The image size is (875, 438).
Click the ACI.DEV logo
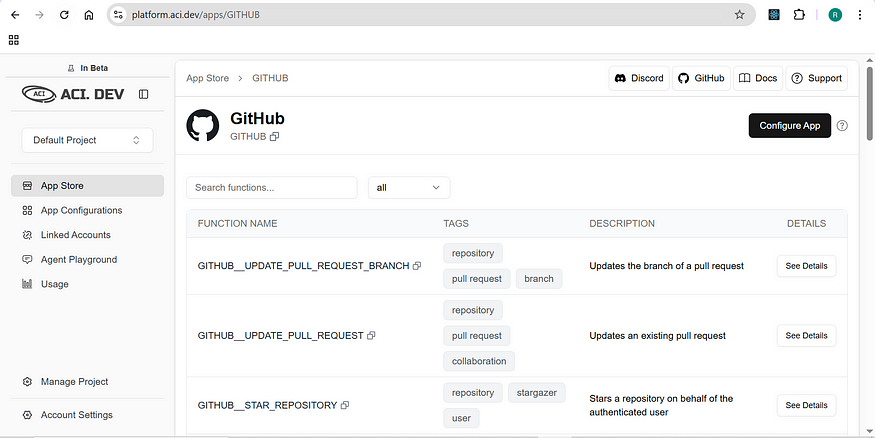tap(73, 94)
